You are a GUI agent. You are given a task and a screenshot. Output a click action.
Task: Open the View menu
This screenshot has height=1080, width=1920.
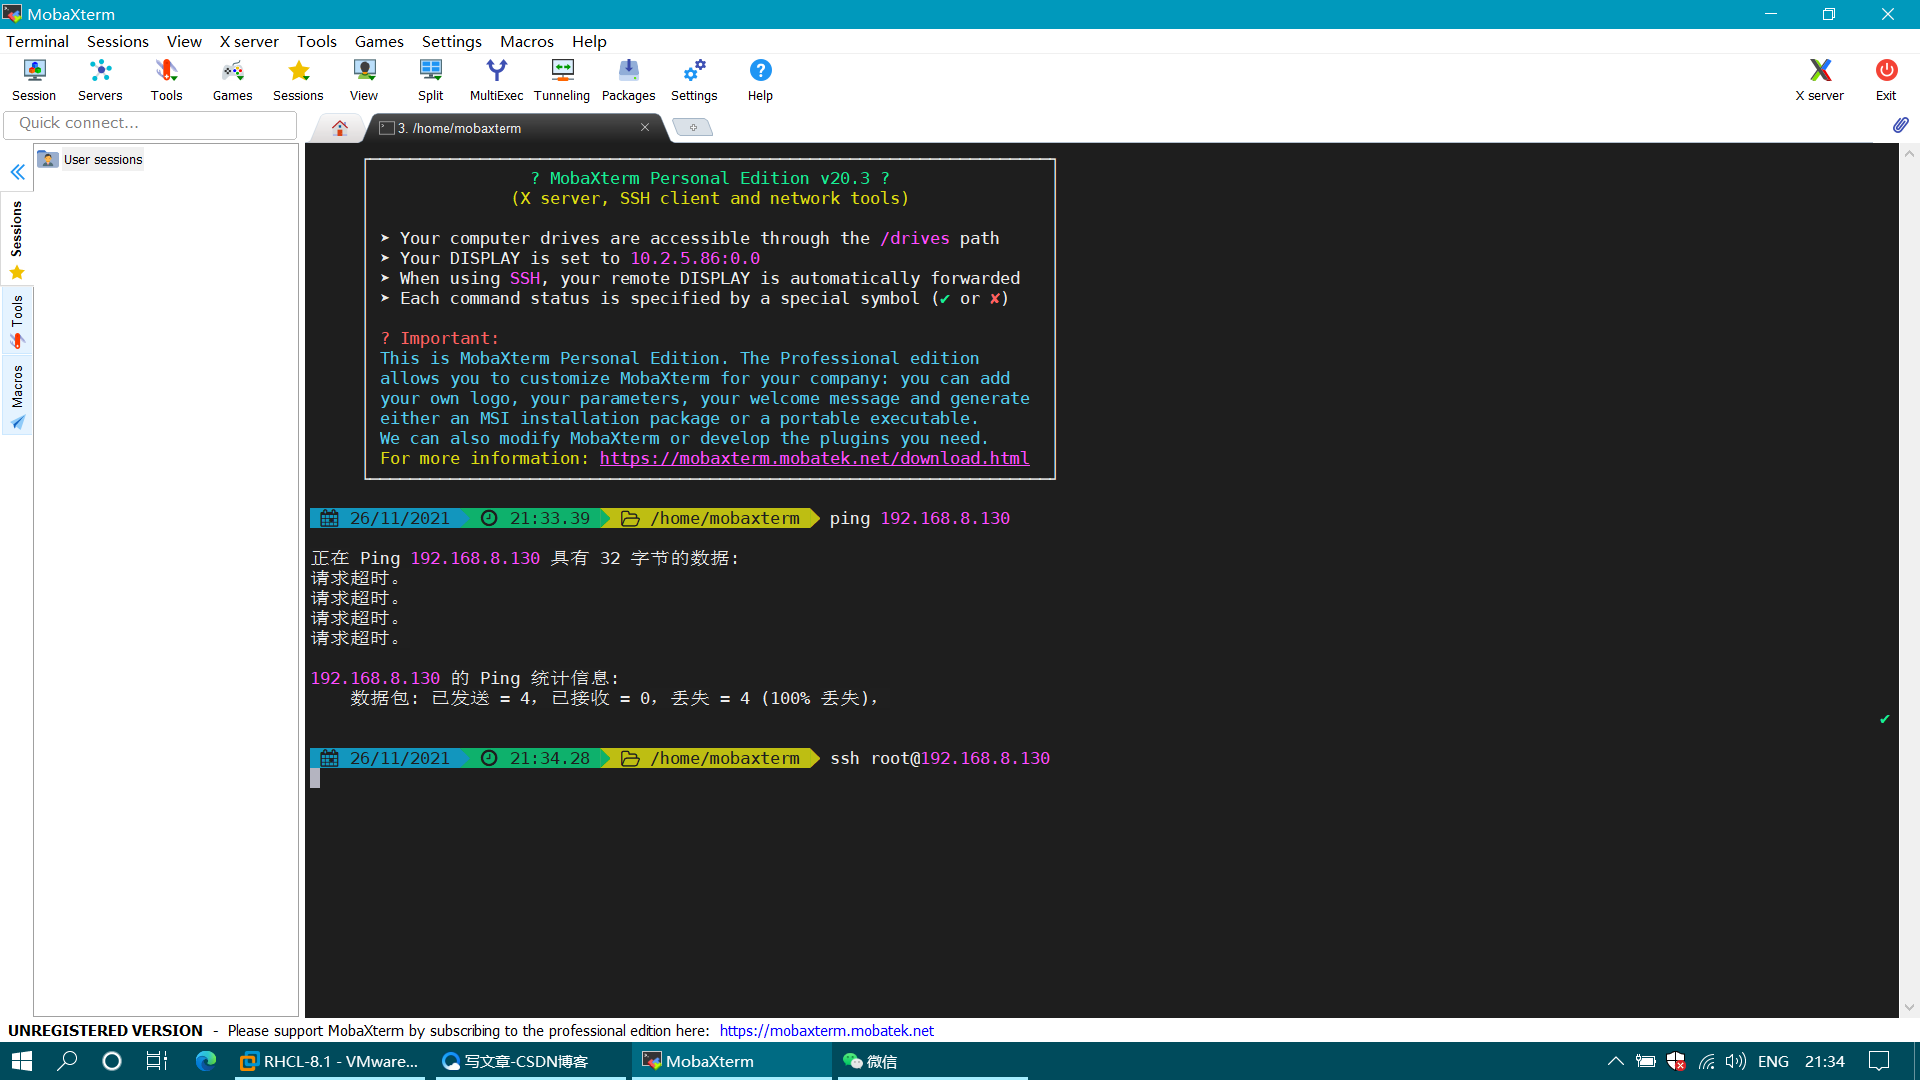click(x=184, y=41)
